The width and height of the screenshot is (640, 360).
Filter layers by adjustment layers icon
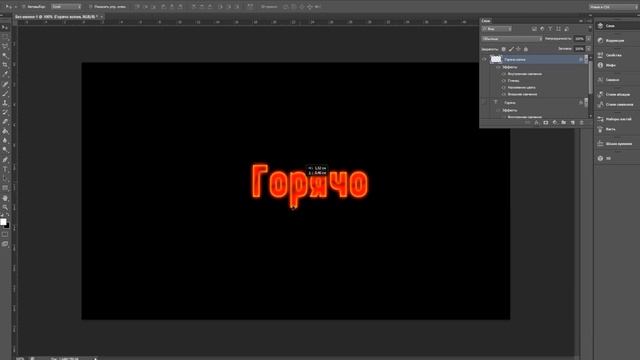point(542,29)
